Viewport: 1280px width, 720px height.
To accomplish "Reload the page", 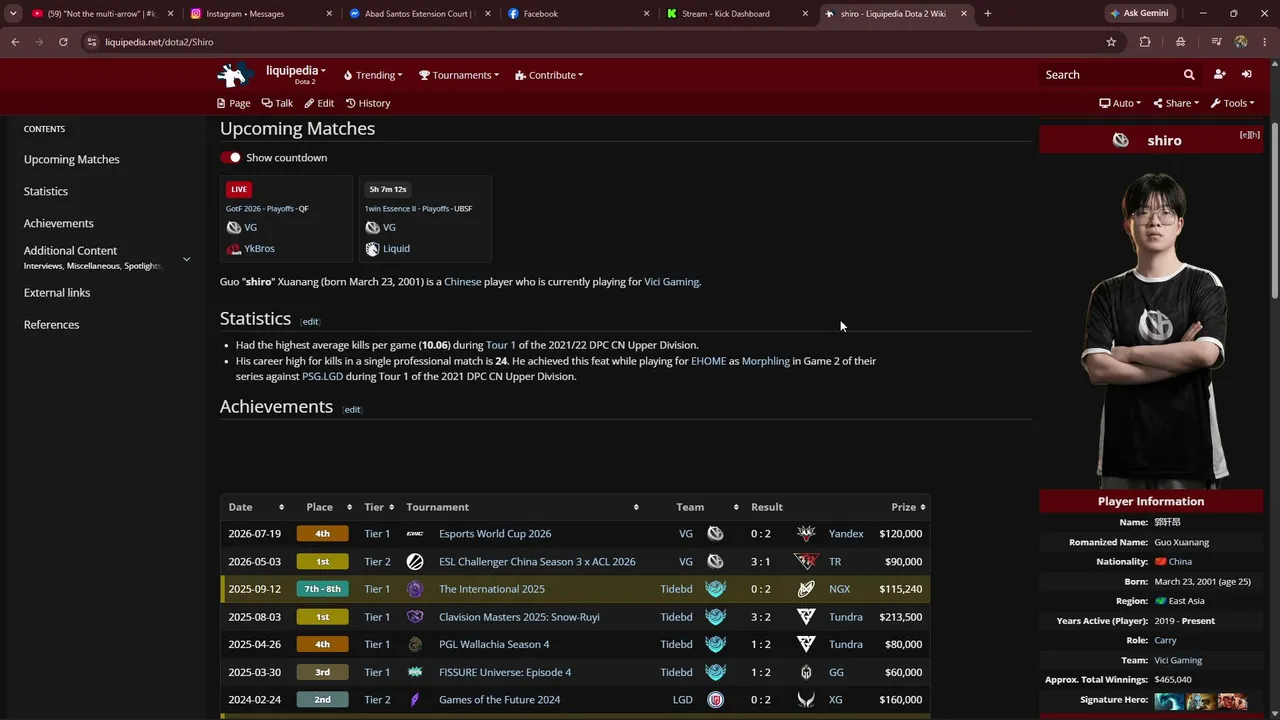I will 63,42.
